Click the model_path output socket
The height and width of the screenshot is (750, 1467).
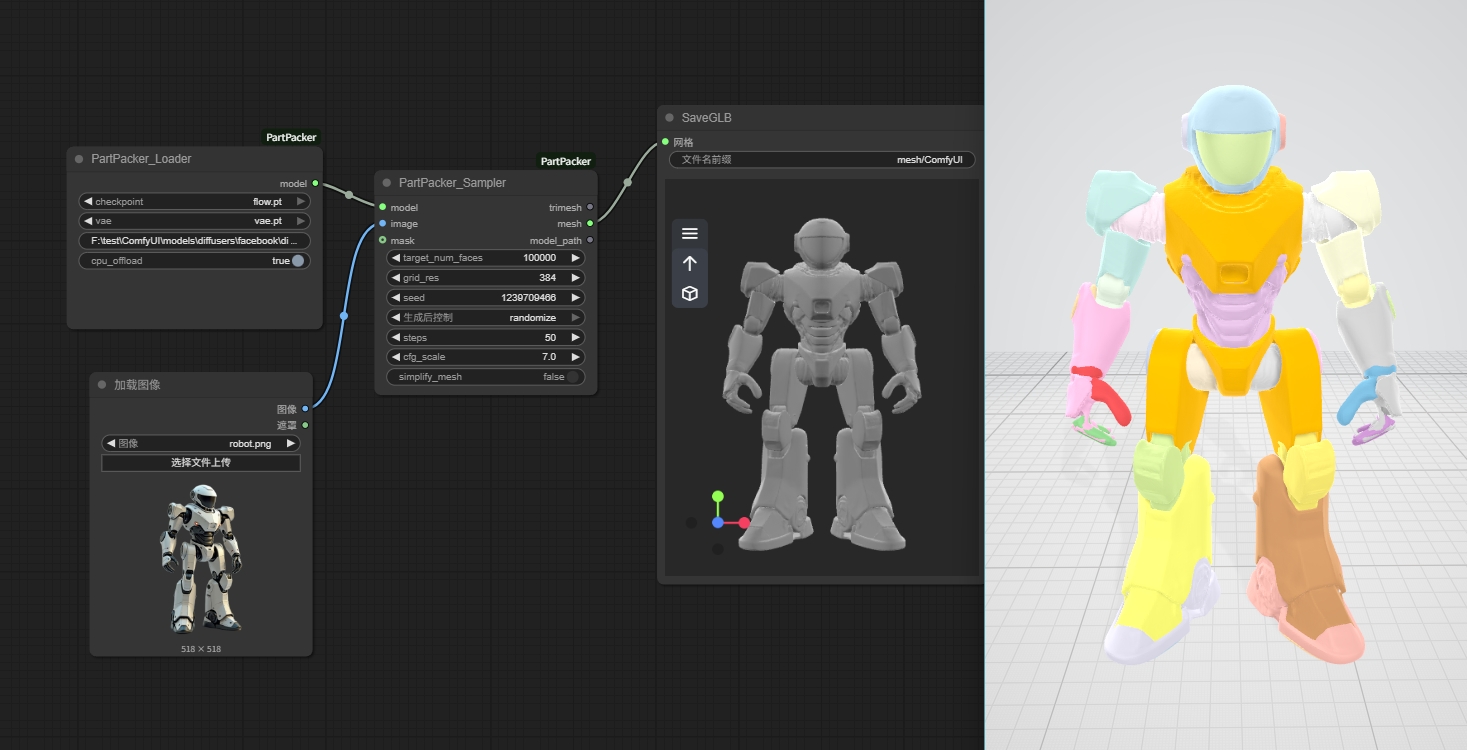click(x=590, y=241)
